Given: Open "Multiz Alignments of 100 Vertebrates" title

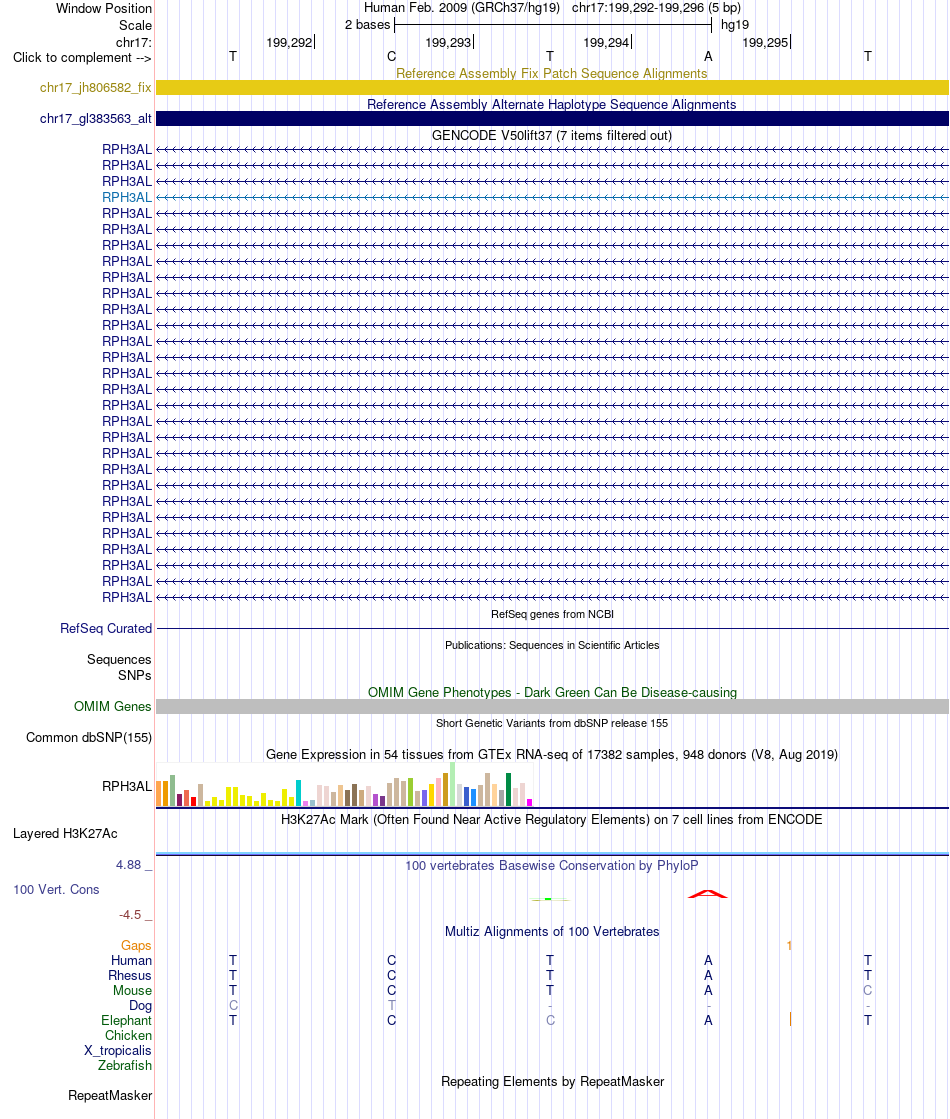Looking at the screenshot, I should 552,932.
